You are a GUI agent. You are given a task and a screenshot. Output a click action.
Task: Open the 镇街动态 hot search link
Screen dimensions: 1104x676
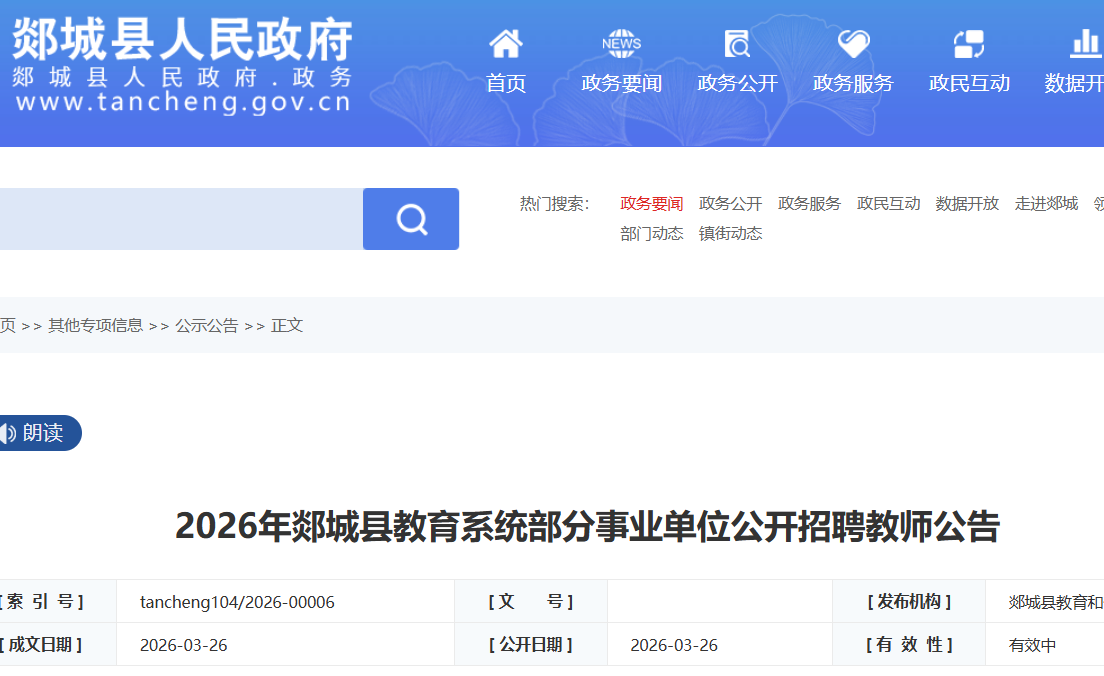coord(730,234)
